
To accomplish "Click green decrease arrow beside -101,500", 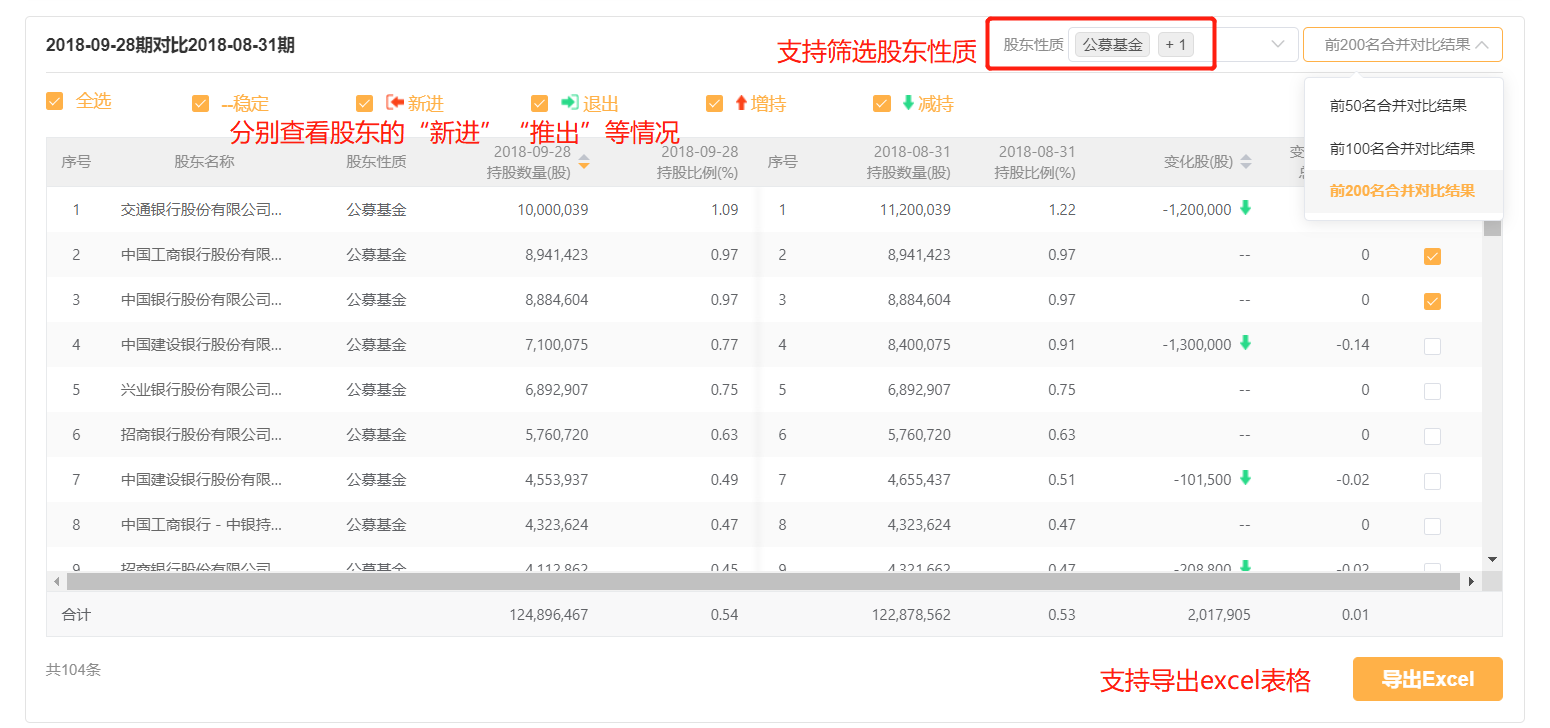I will coord(1245,478).
